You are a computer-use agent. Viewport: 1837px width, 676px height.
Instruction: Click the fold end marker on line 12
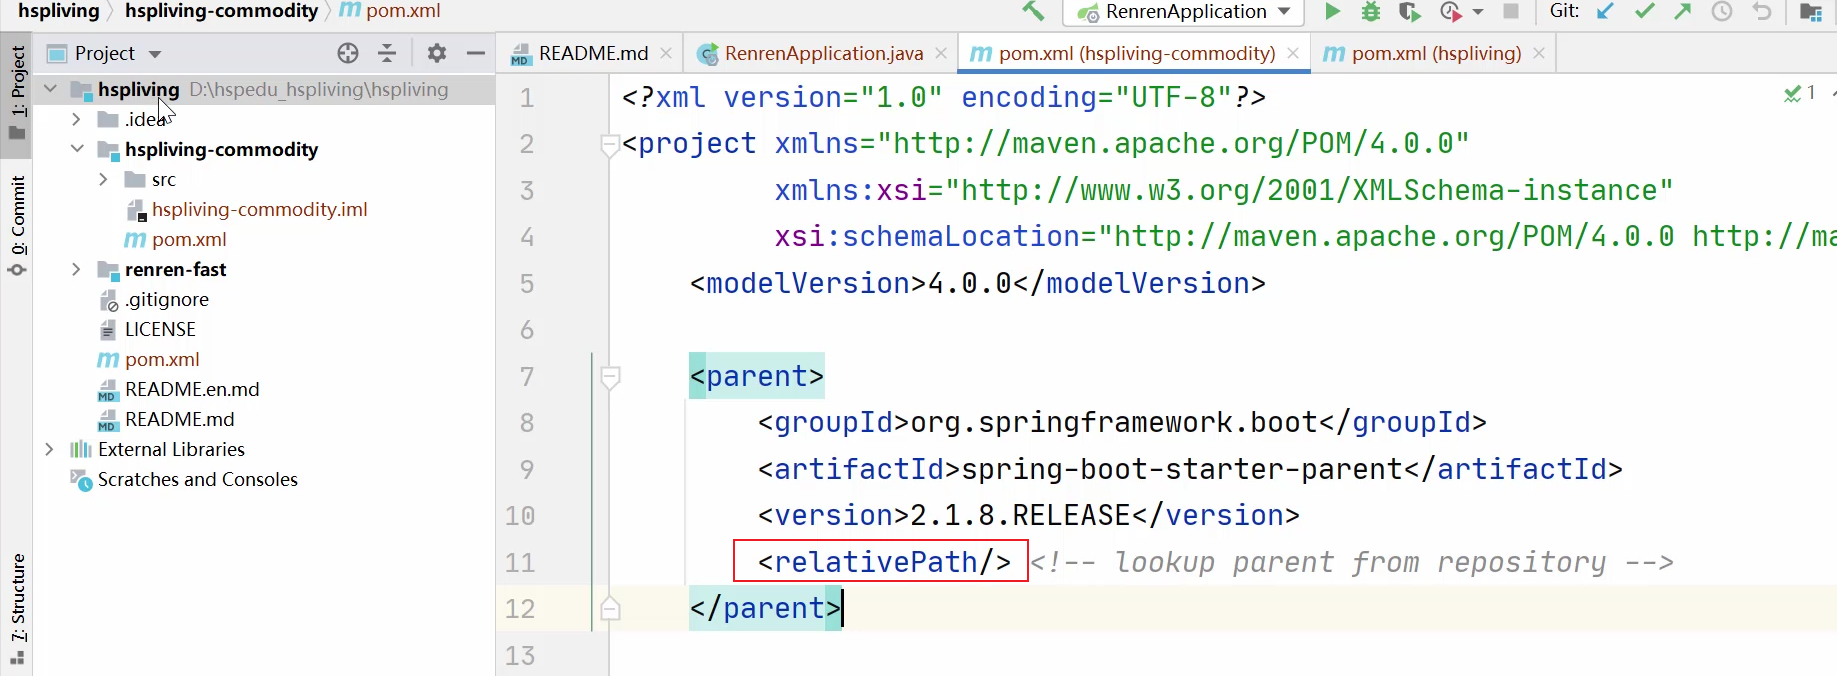point(610,608)
